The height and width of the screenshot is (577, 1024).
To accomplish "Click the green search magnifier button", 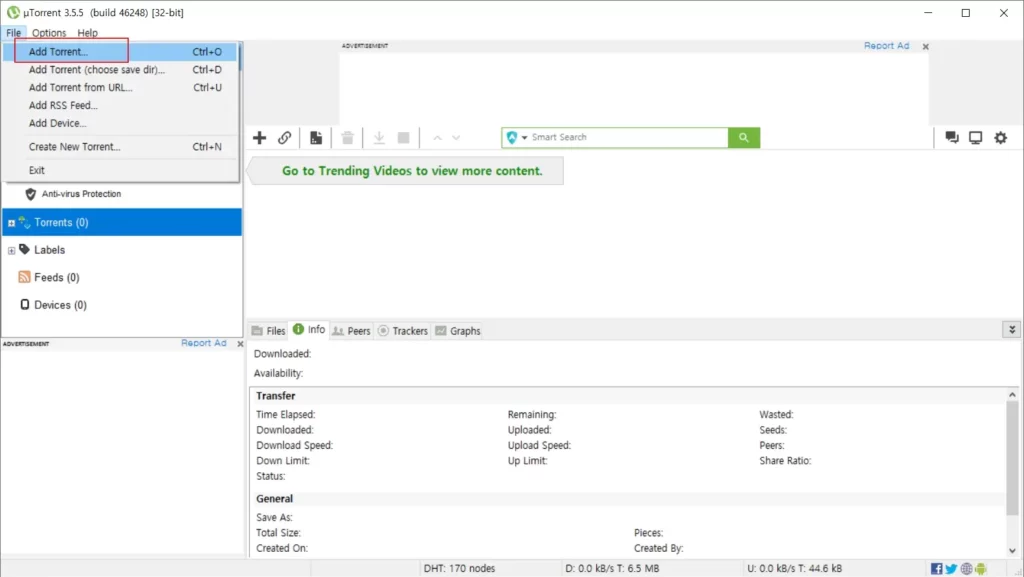I will [744, 138].
